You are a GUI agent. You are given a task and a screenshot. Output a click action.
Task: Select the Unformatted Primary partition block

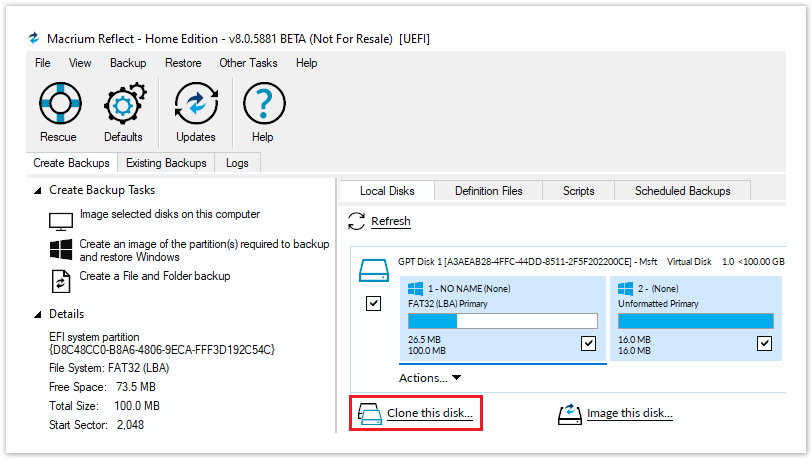(x=694, y=298)
